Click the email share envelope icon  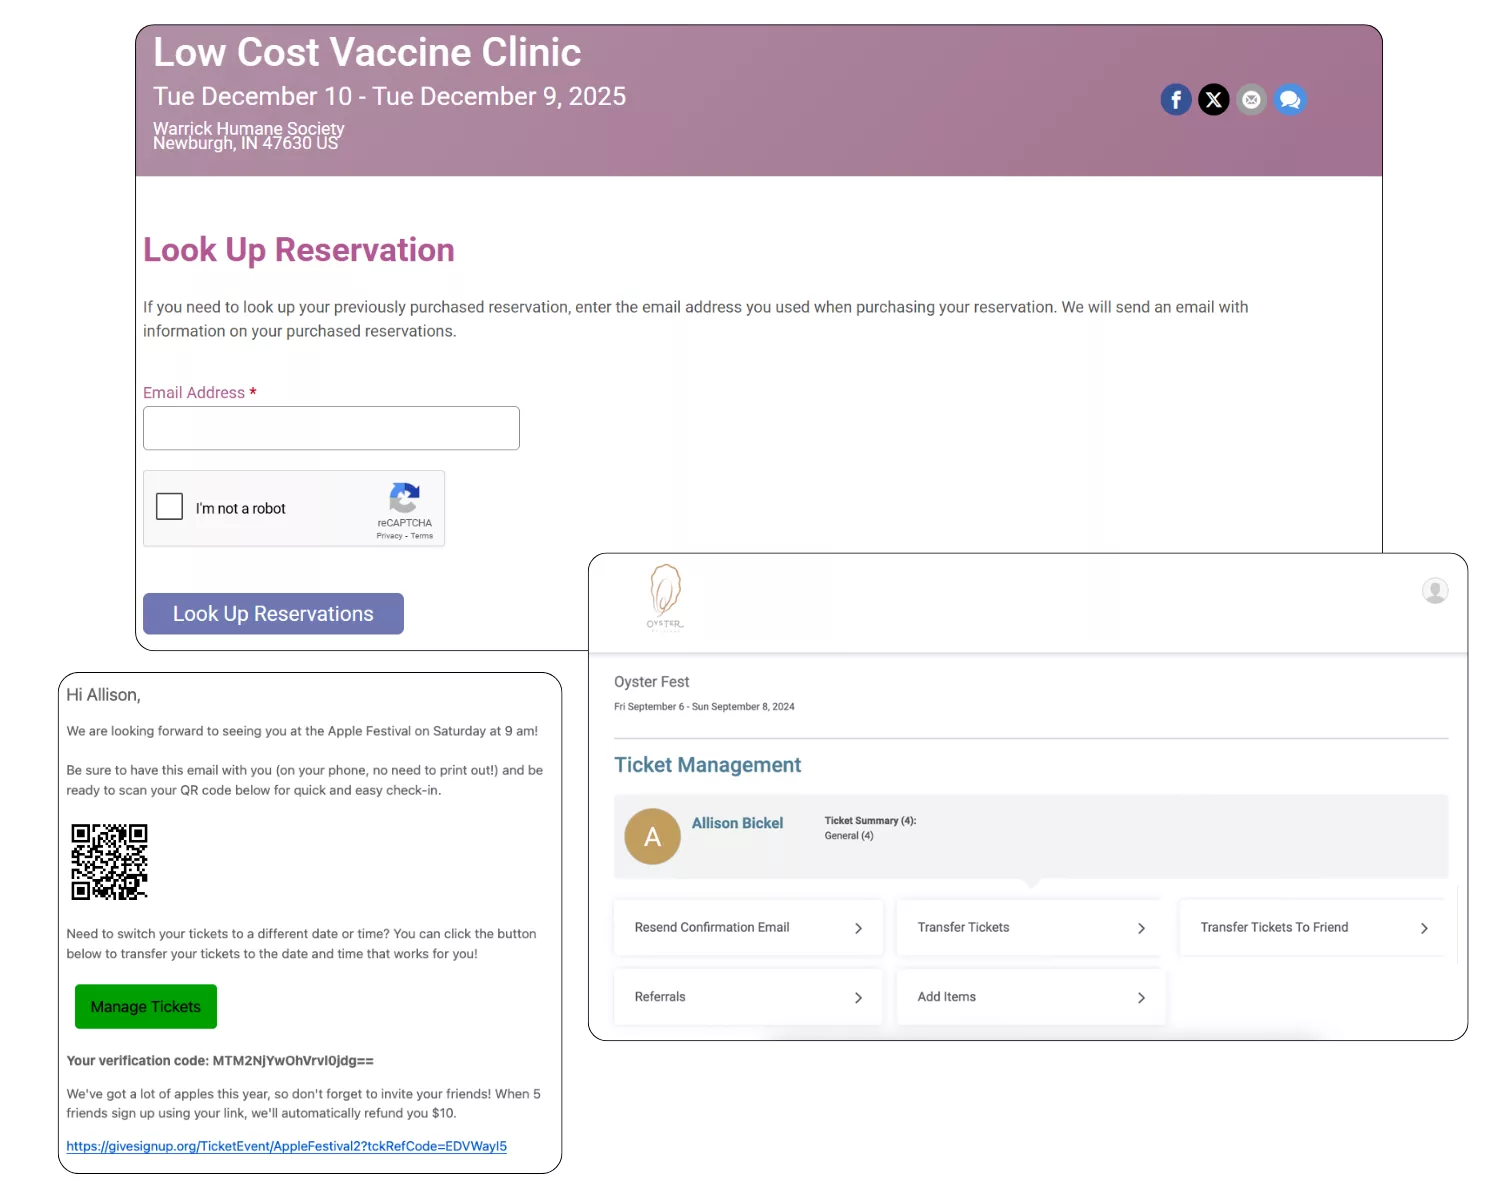point(1251,100)
